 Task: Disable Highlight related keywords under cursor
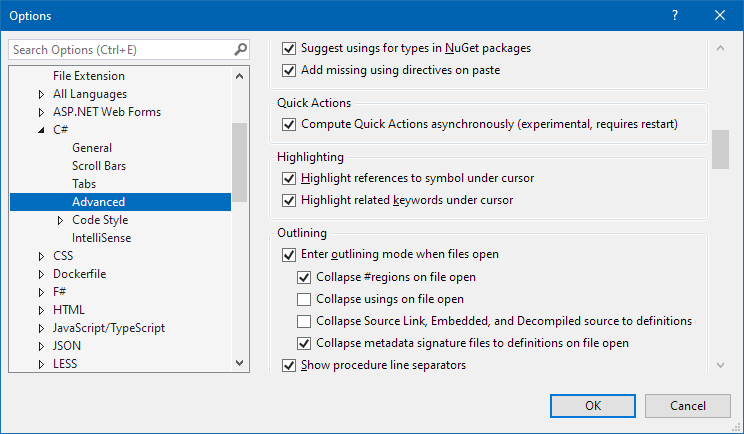(290, 200)
